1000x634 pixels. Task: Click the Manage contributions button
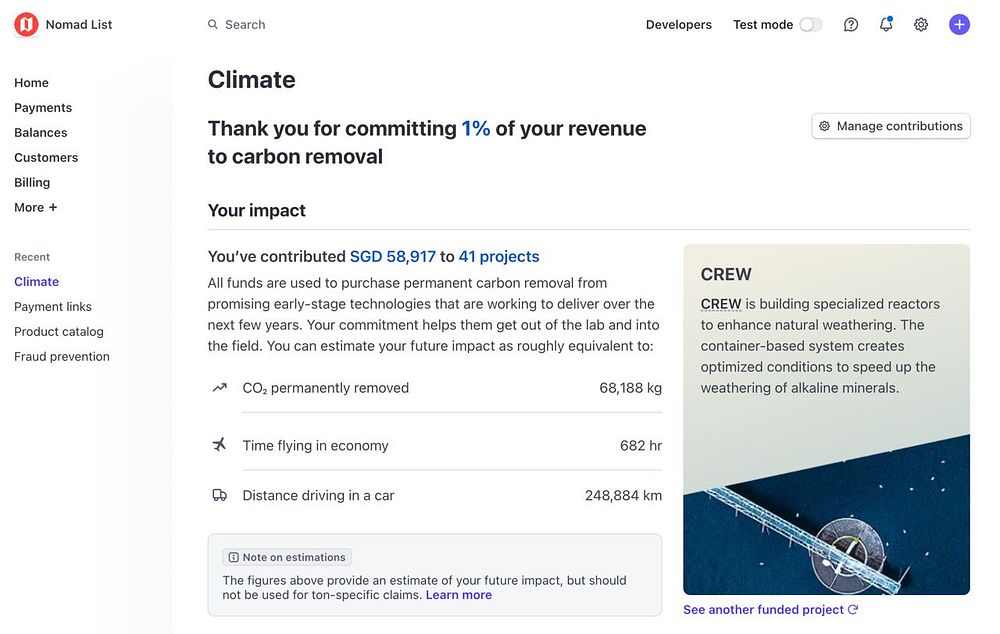[890, 126]
